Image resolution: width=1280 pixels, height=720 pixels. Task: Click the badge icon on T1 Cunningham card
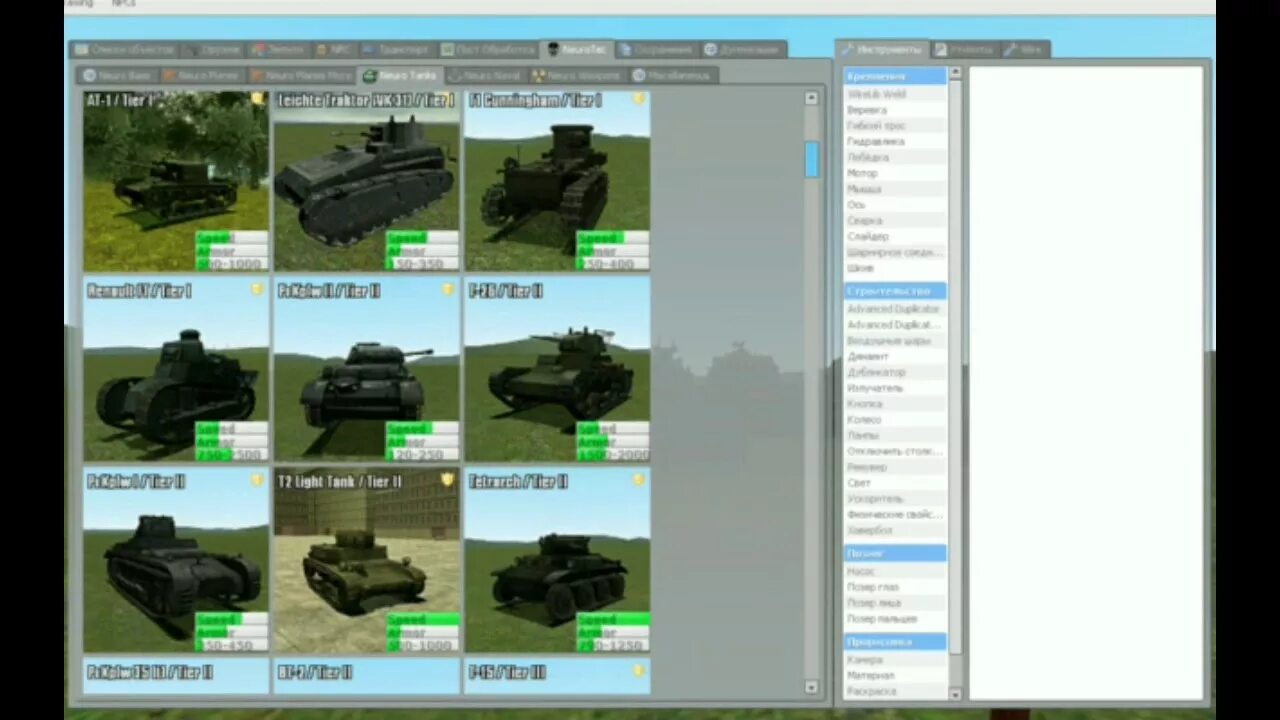click(x=638, y=99)
